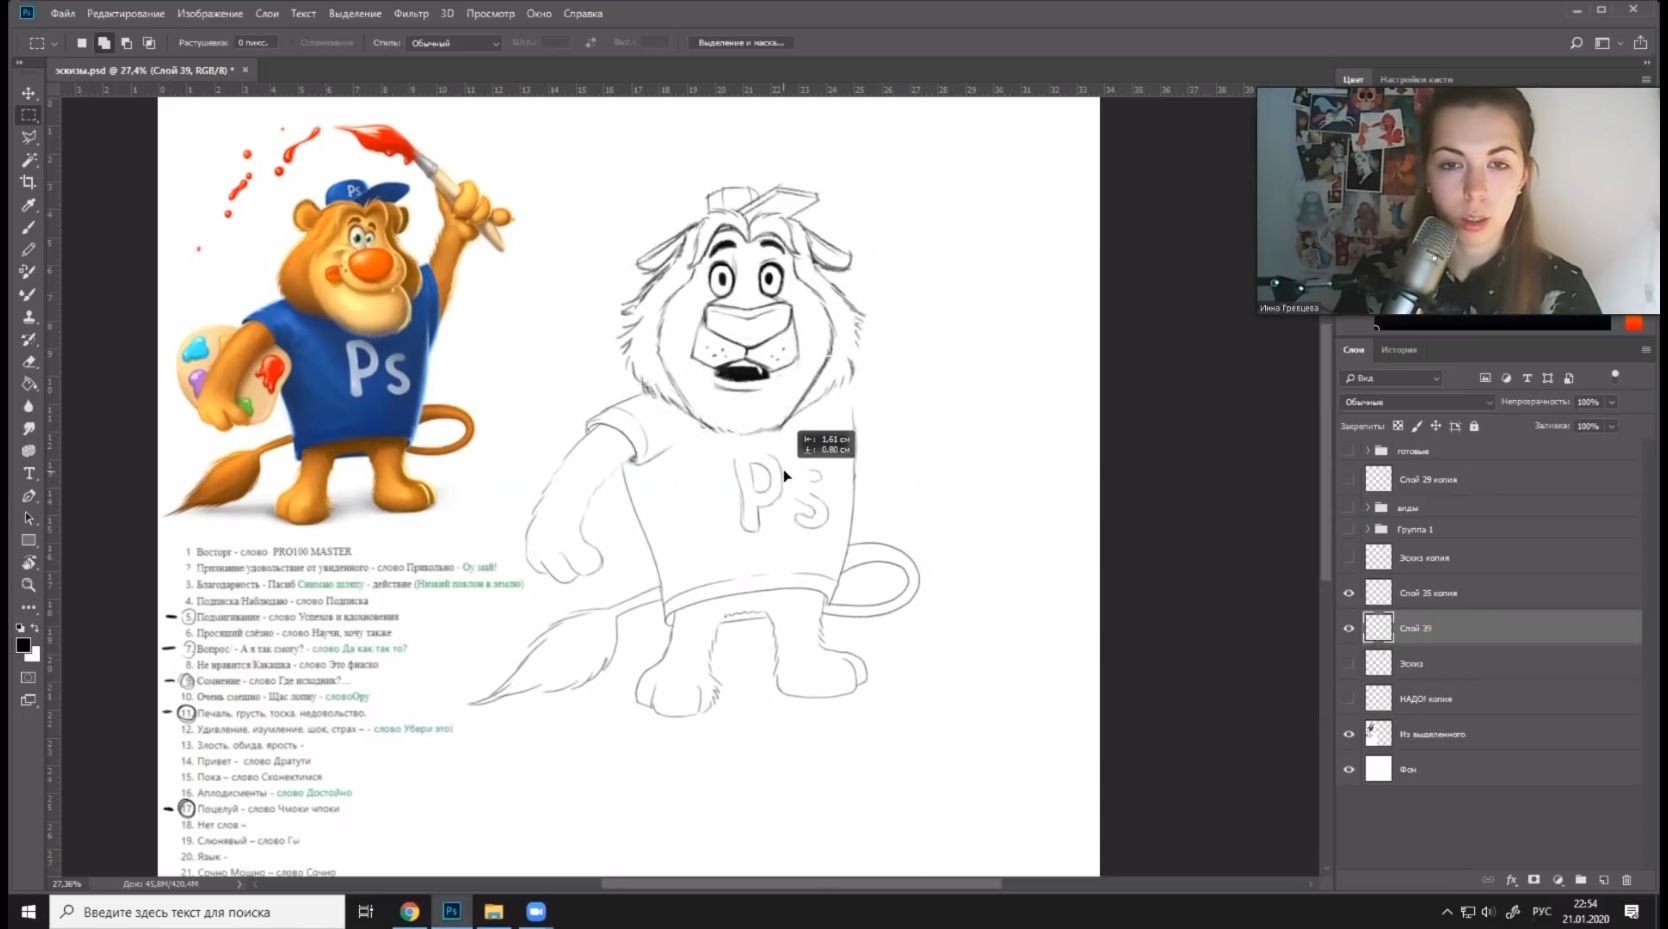
Task: Select the Path Selection arrow tool
Action: click(29, 518)
